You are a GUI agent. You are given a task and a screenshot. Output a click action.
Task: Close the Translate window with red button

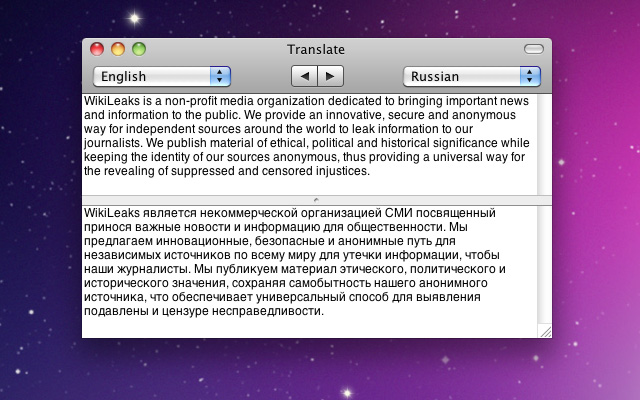click(97, 49)
